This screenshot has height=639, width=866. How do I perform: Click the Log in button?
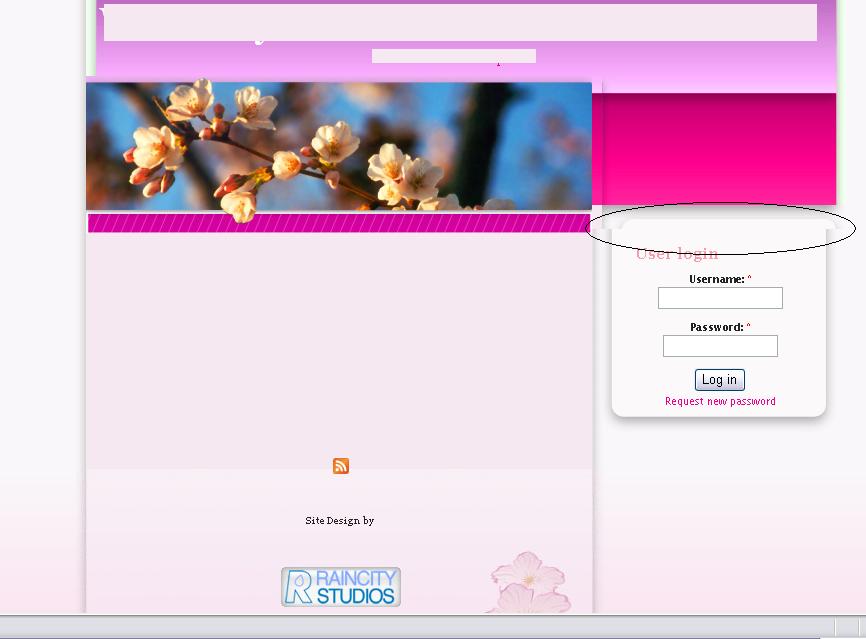(720, 379)
